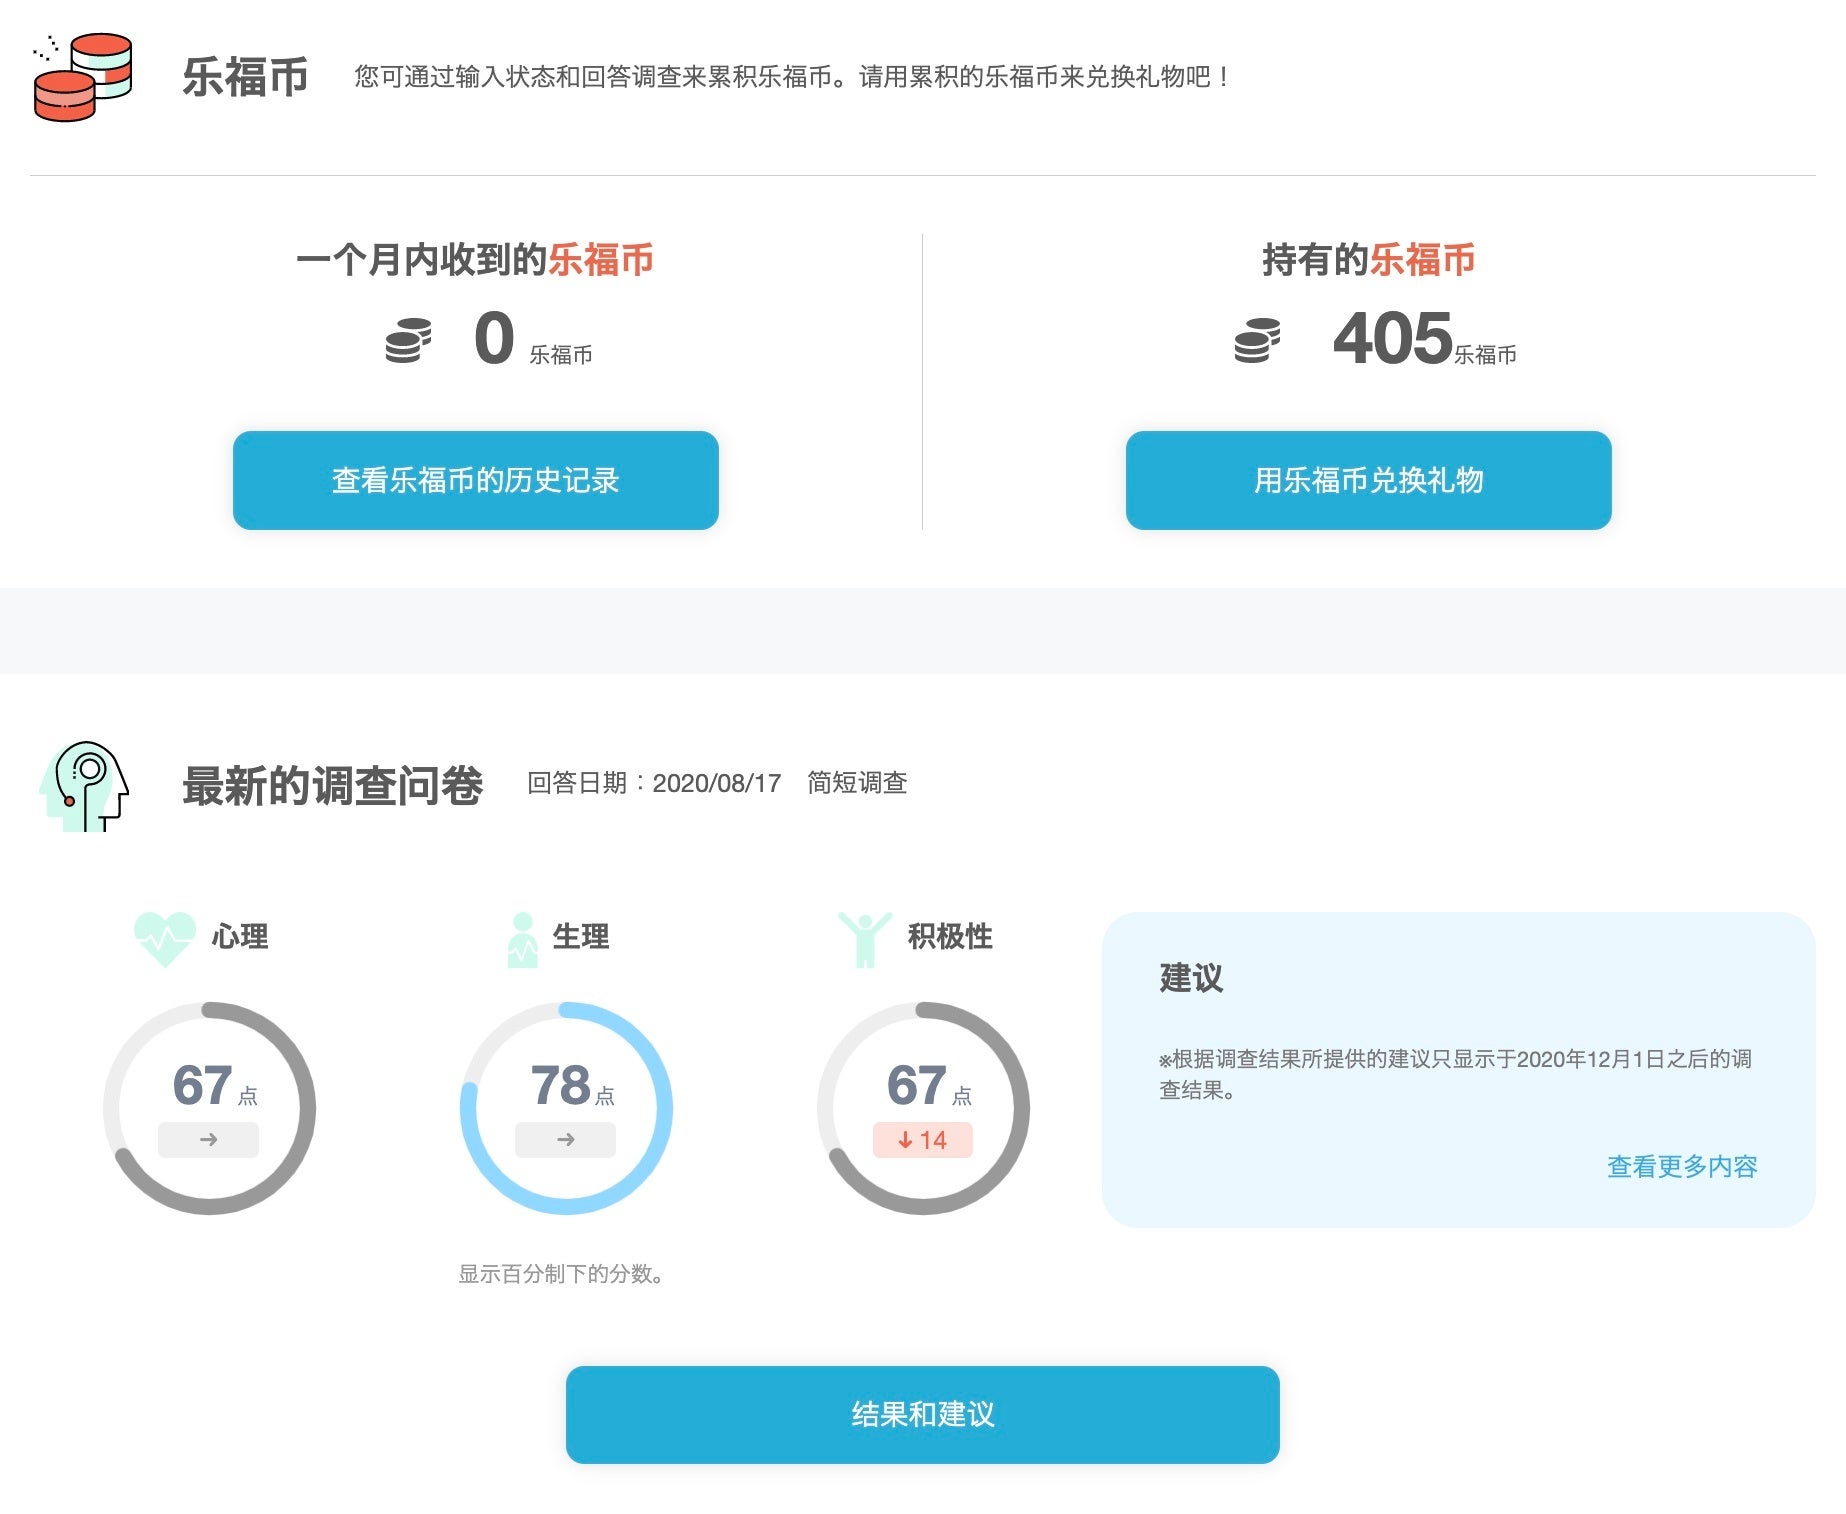Screen dimensions: 1846x1514
Task: Open the 结果和建议 button
Action: (922, 1414)
